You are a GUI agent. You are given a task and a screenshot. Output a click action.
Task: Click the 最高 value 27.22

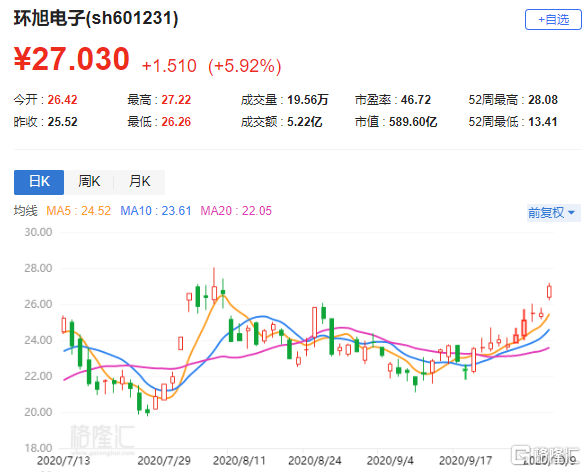pos(176,100)
